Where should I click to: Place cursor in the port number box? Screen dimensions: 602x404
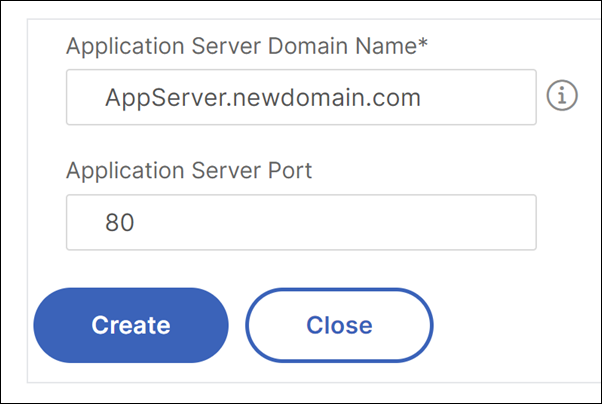coord(301,222)
